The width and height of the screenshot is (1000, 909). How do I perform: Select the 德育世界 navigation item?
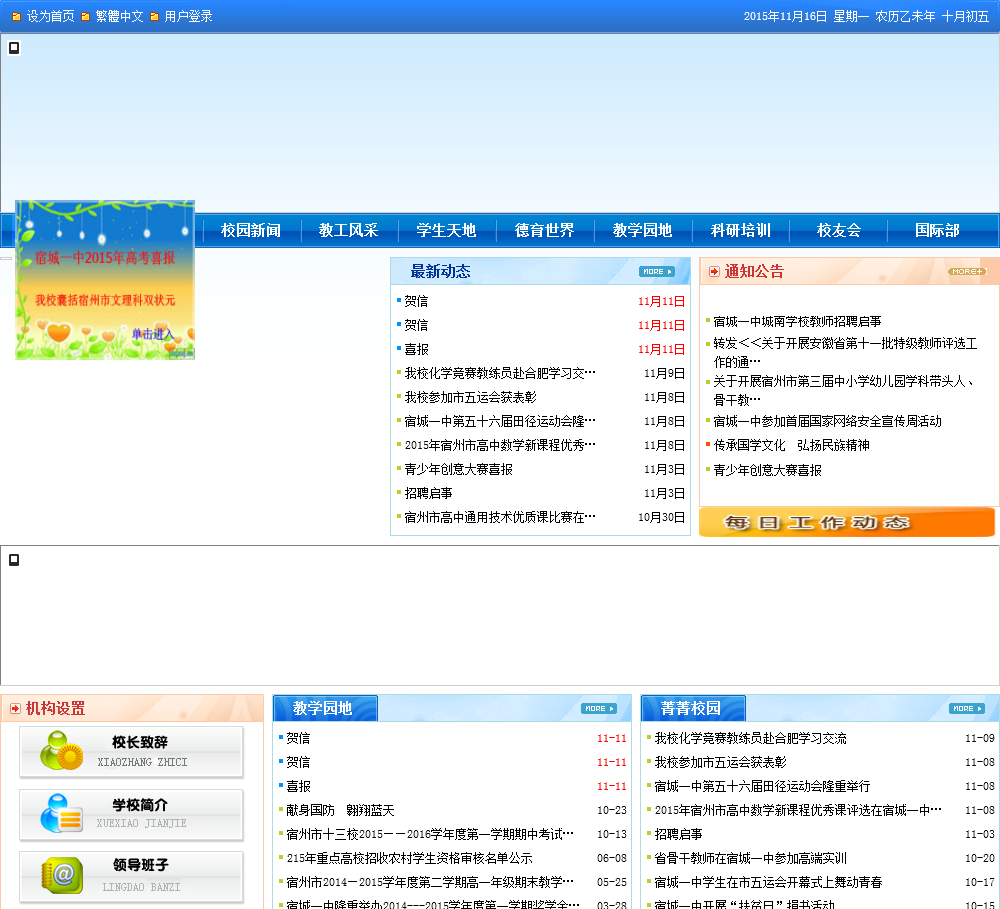[x=545, y=231]
